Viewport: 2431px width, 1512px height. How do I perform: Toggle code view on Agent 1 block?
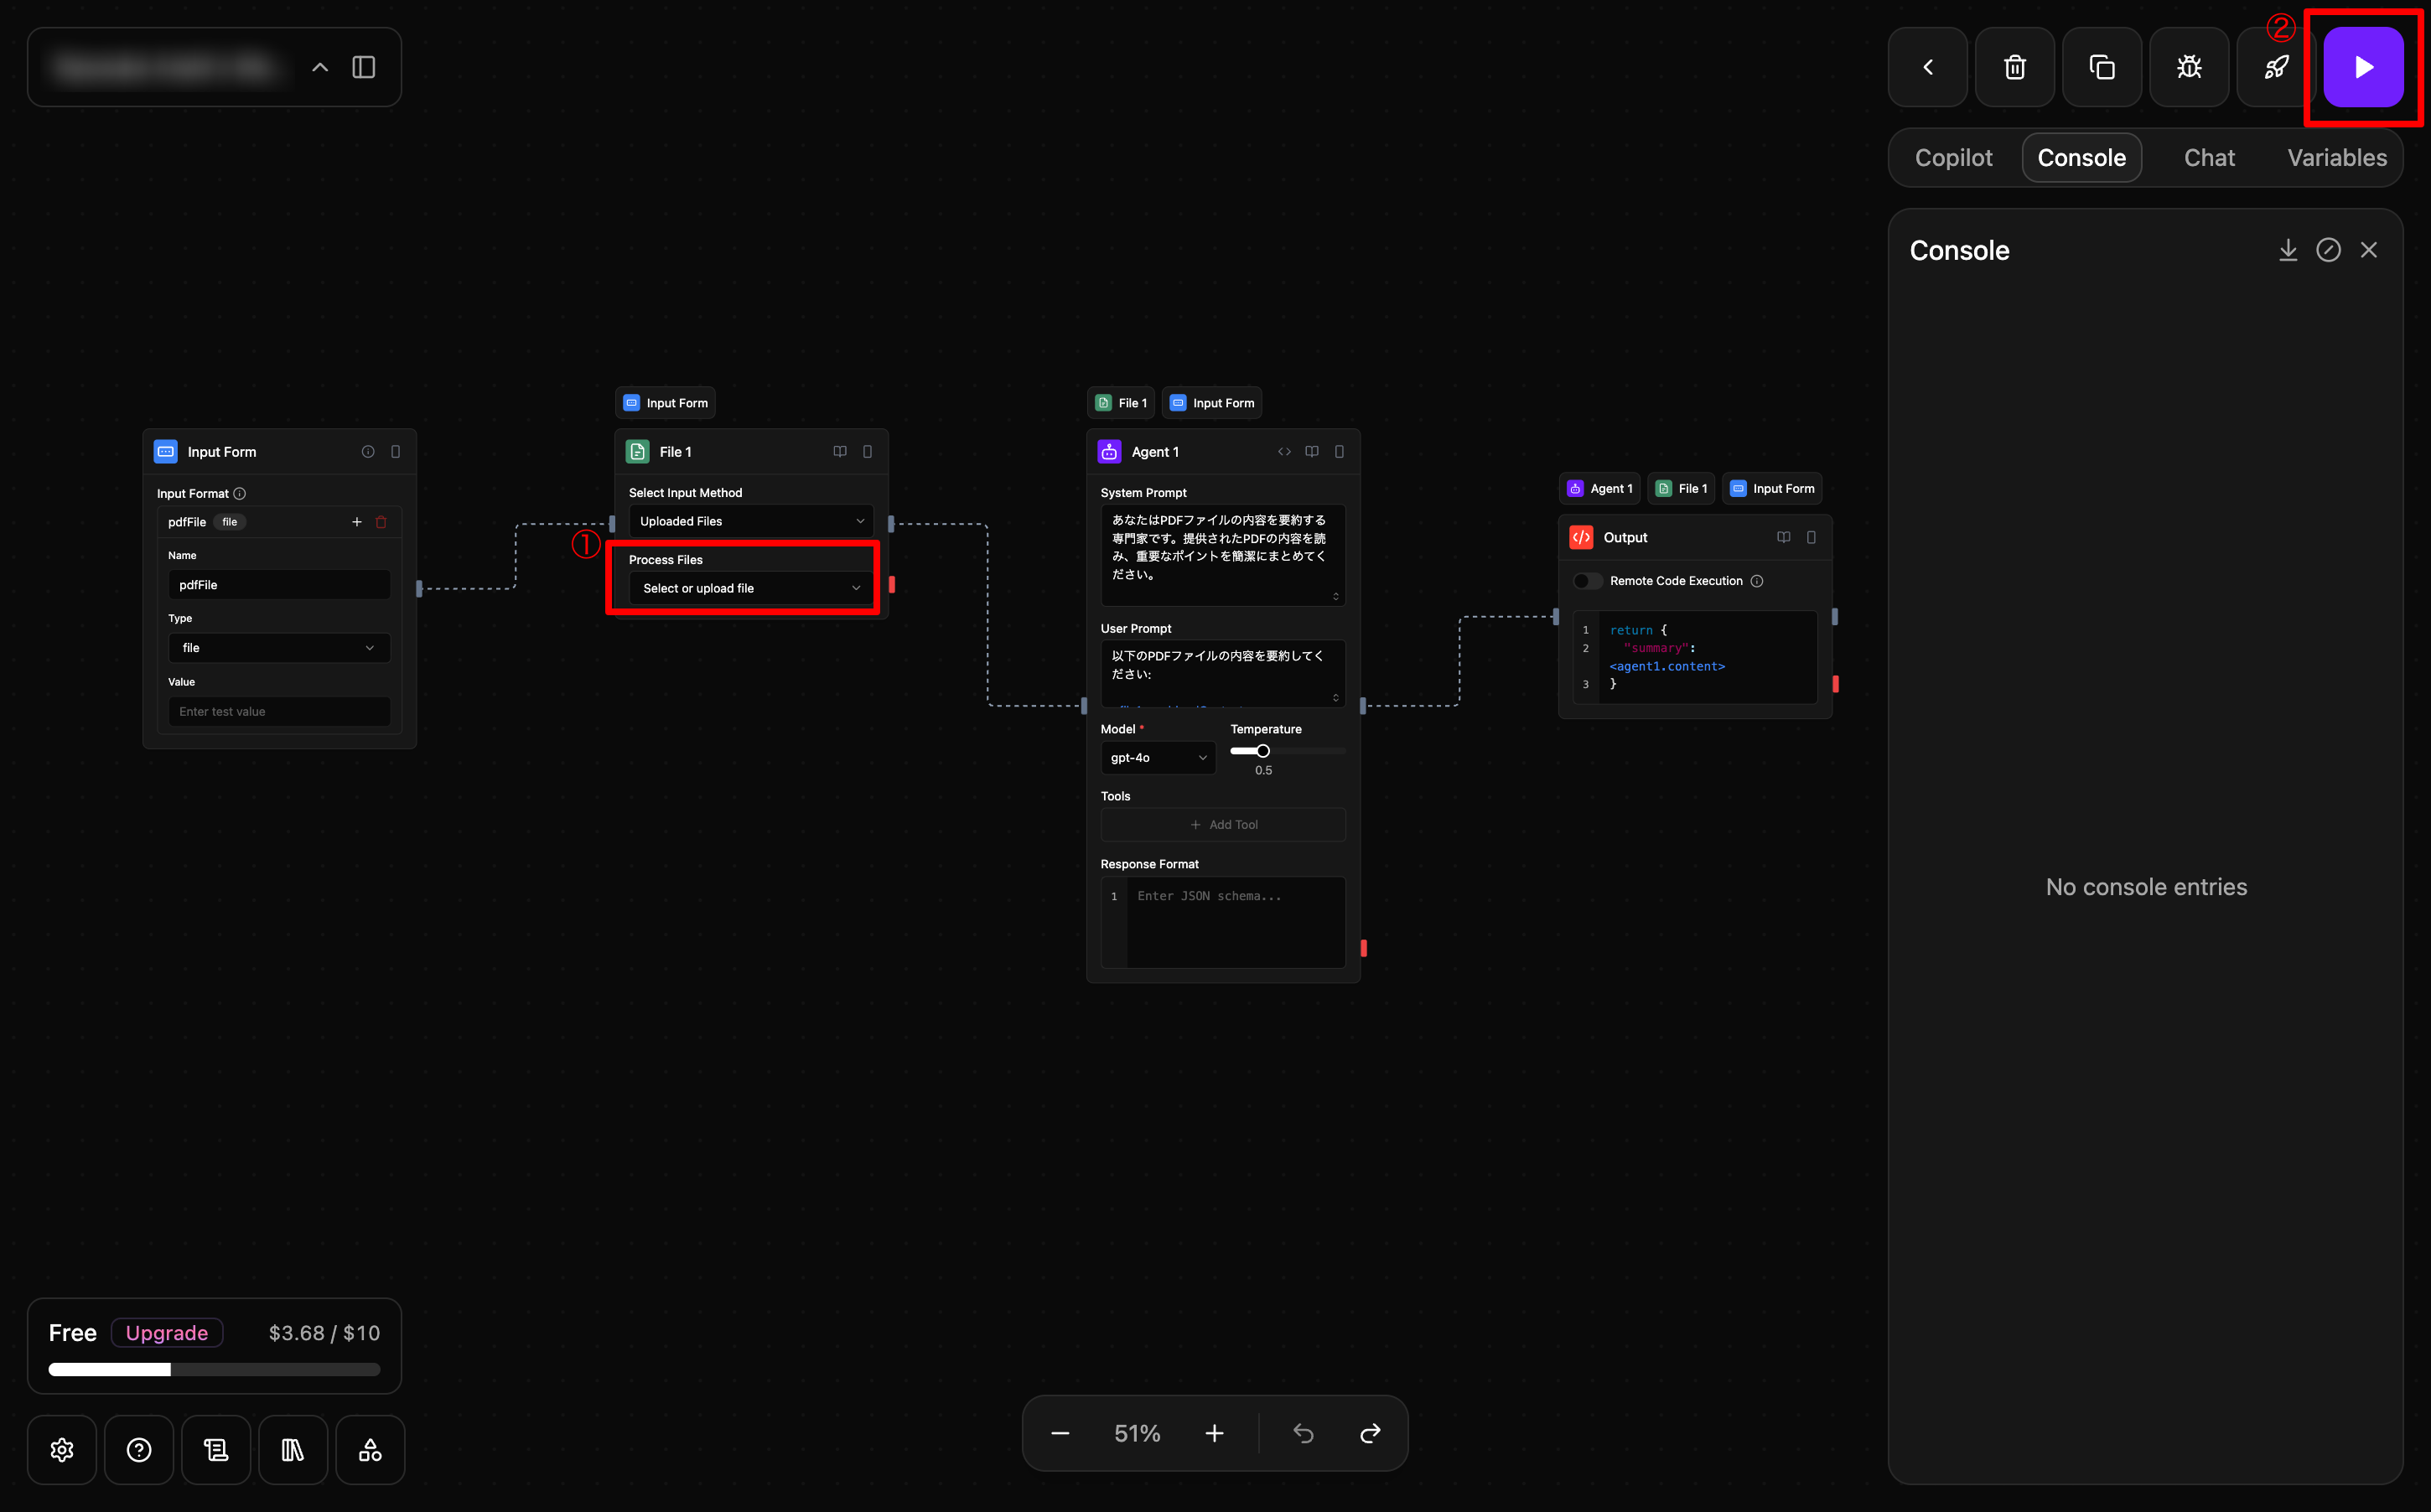[1284, 452]
